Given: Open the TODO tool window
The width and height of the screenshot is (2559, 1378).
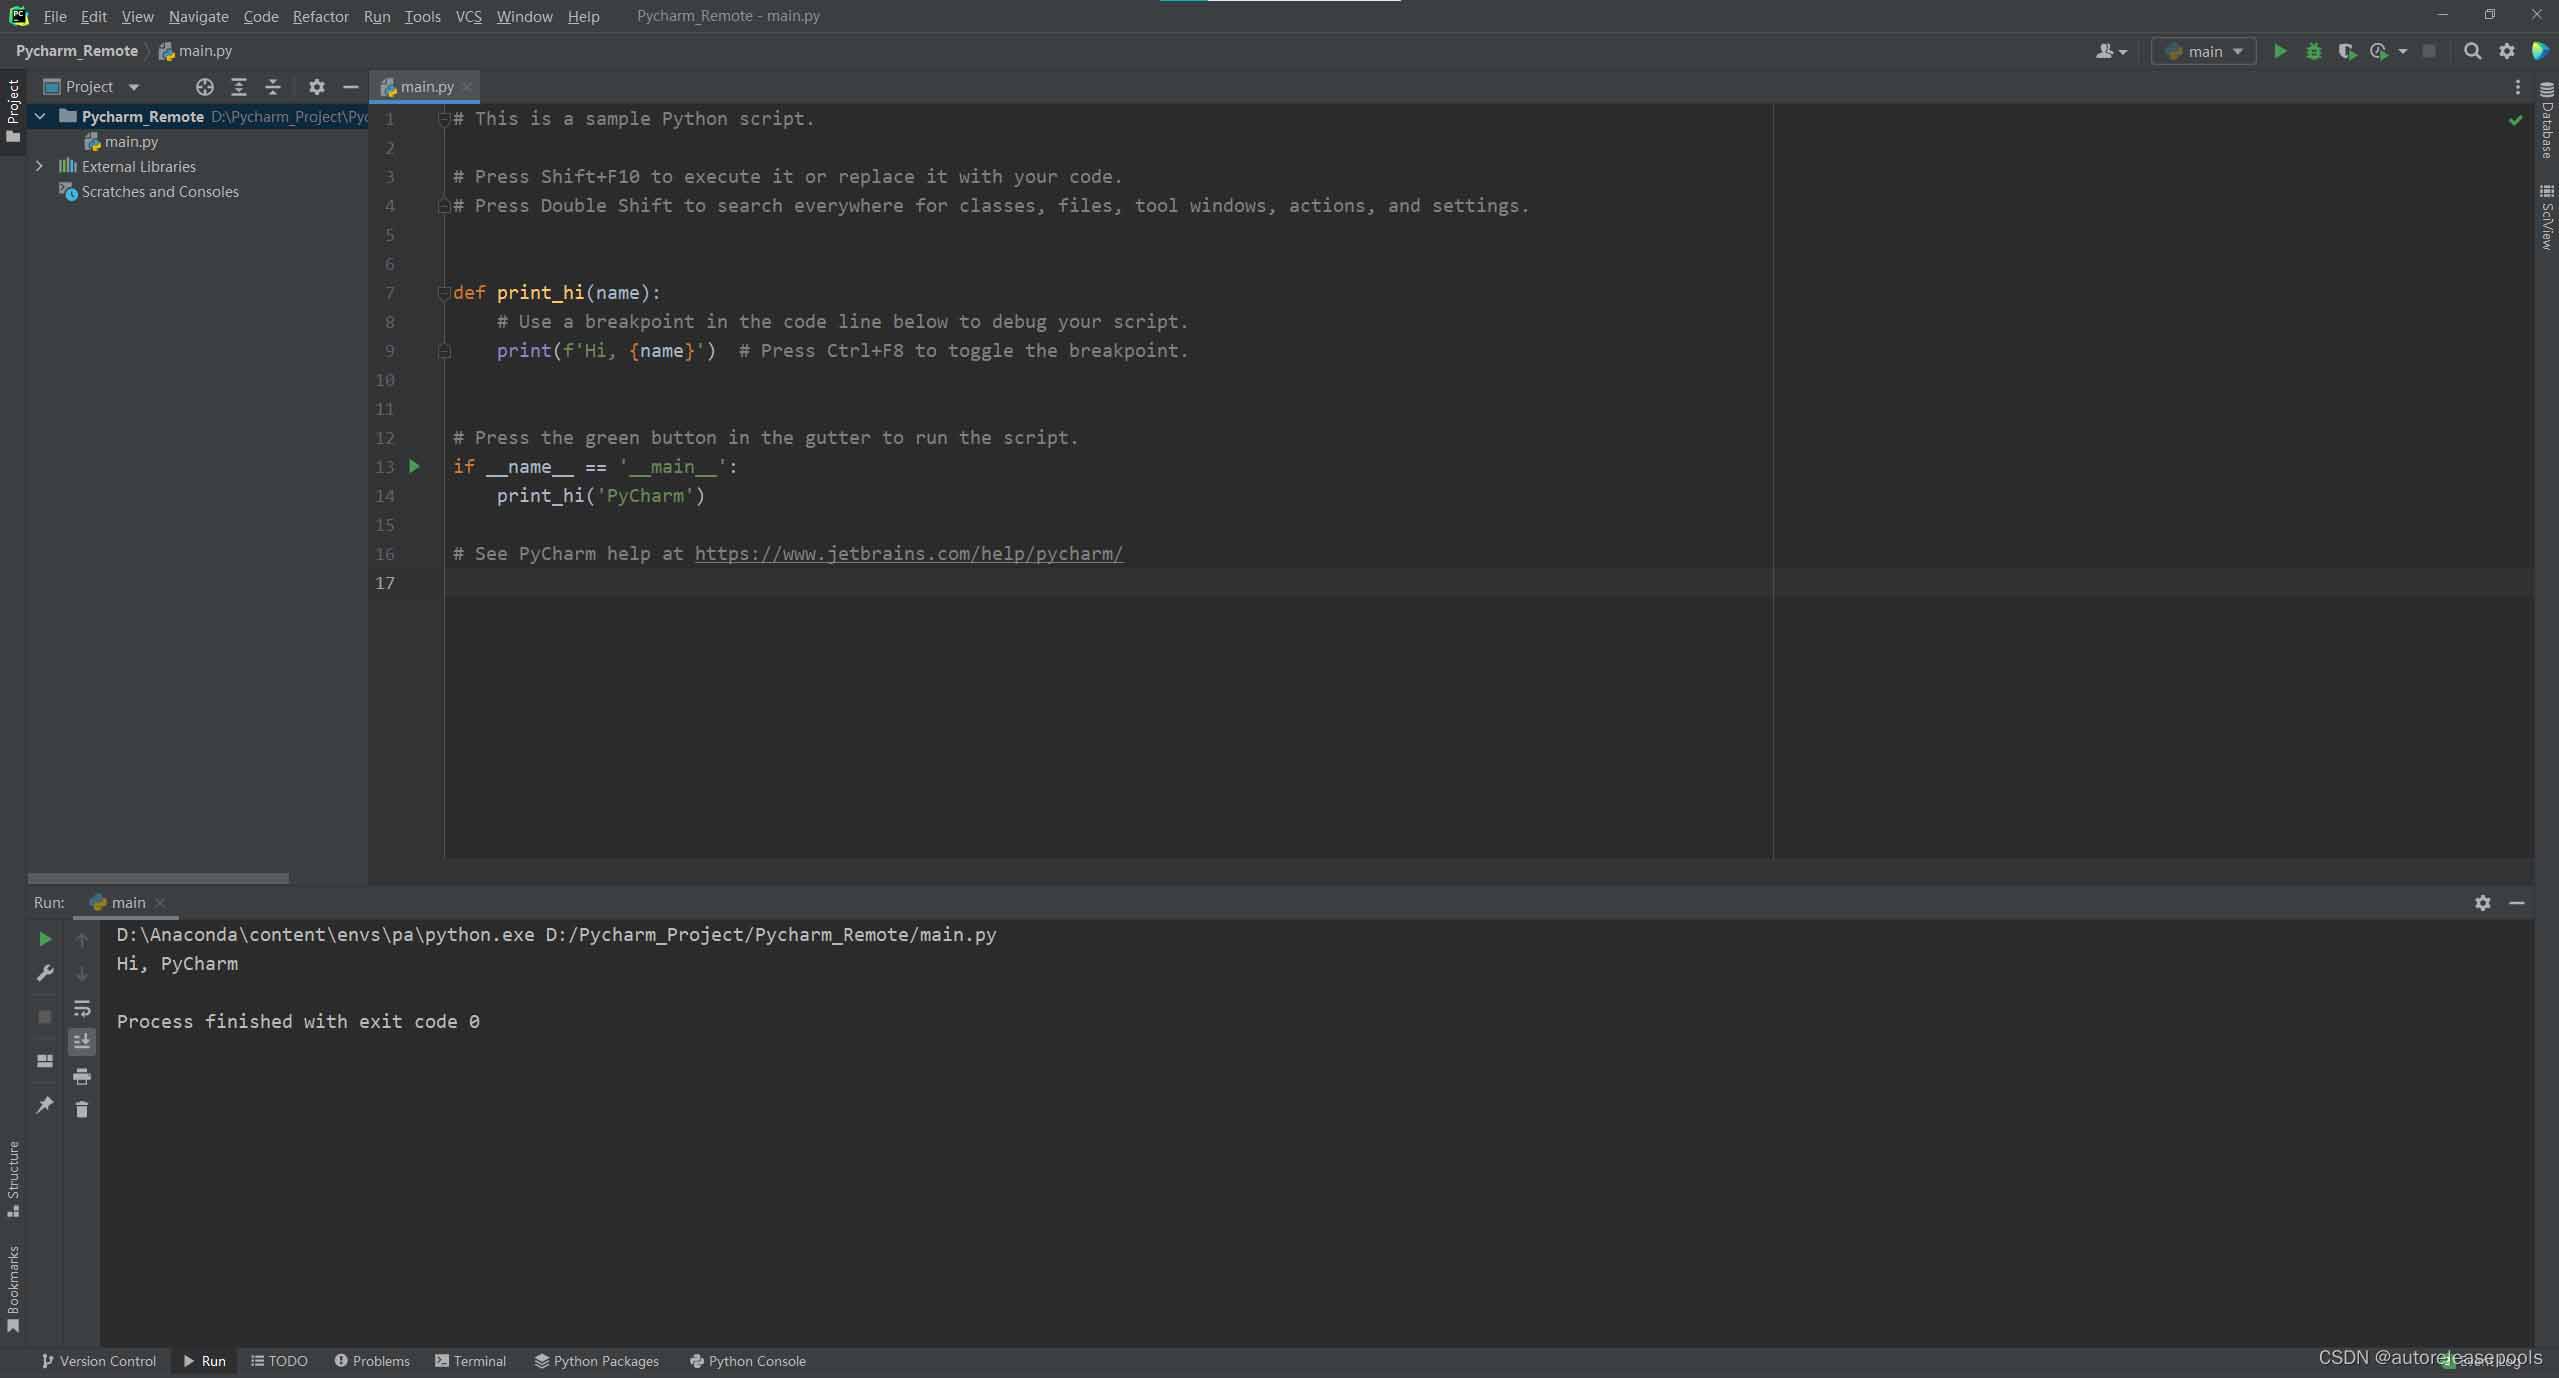Looking at the screenshot, I should [x=279, y=1361].
